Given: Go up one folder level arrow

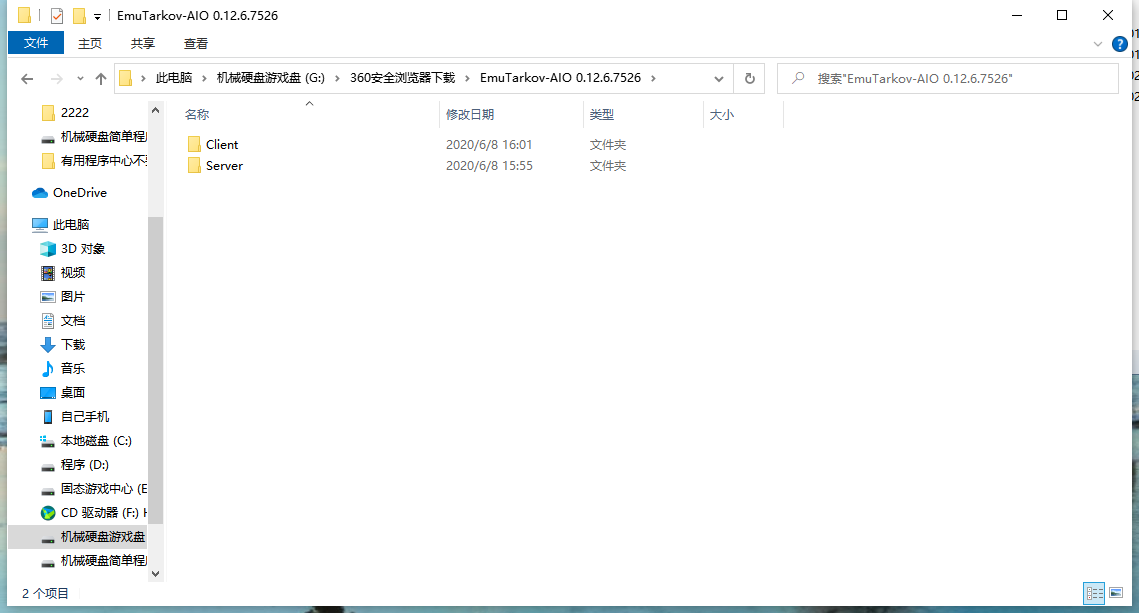Looking at the screenshot, I should [101, 78].
